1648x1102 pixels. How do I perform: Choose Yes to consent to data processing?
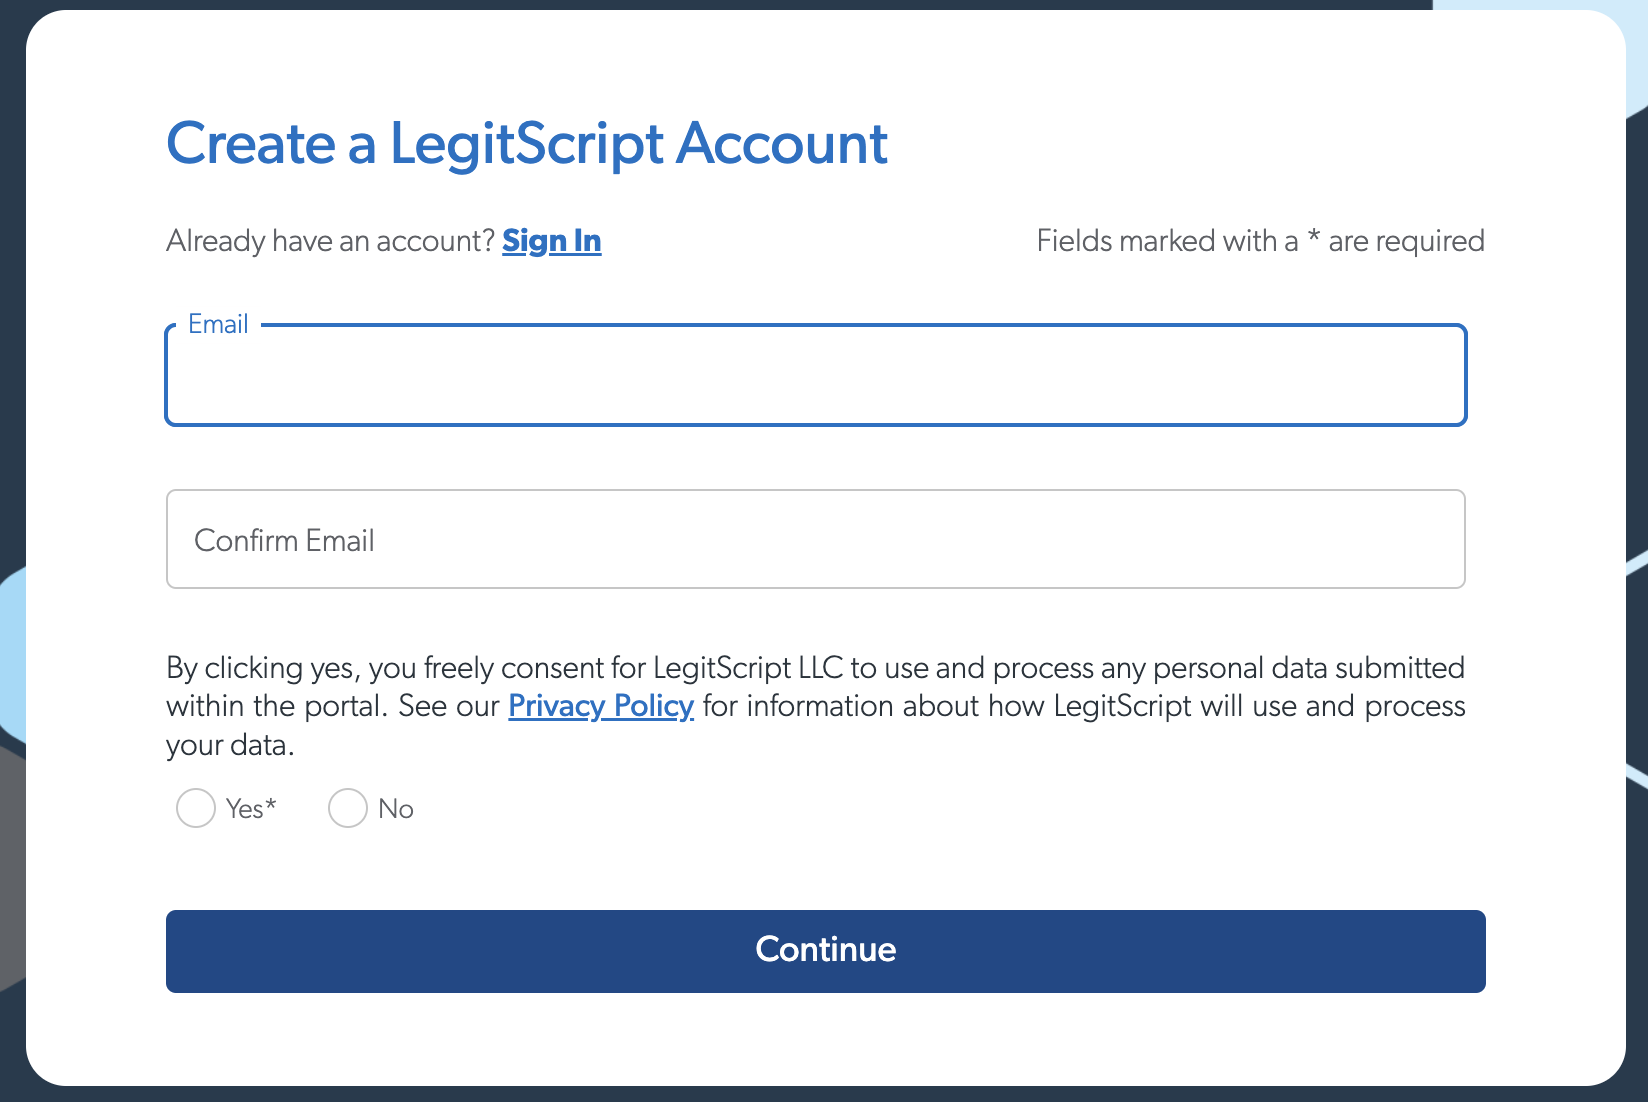tap(196, 808)
